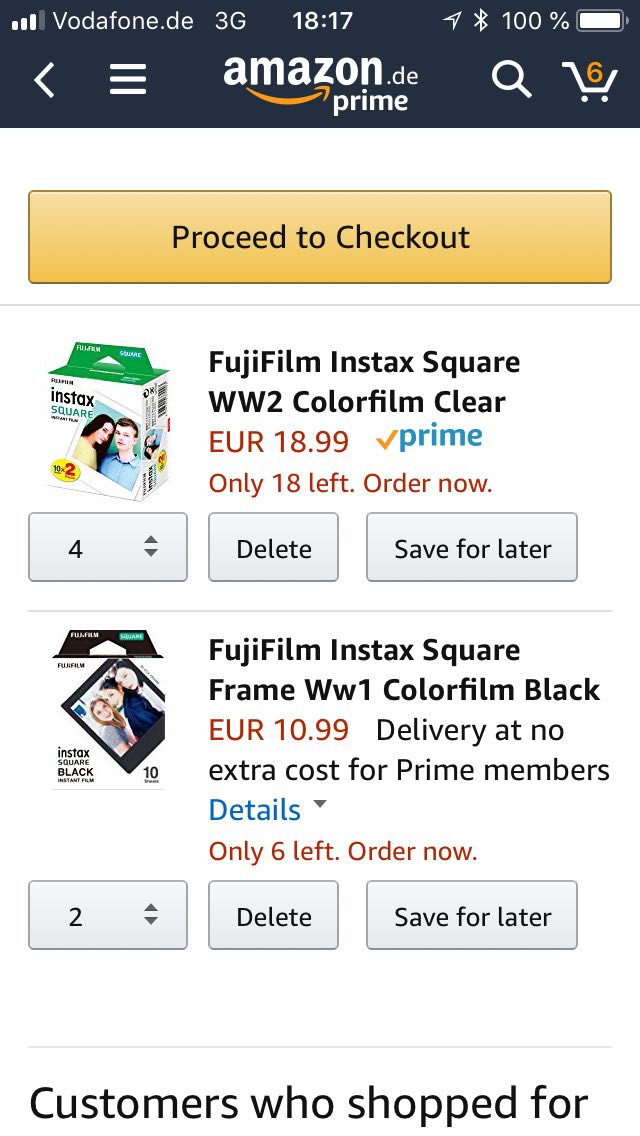Tap the Bluetooth status icon
The image size is (640, 1136).
pyautogui.click(x=481, y=21)
